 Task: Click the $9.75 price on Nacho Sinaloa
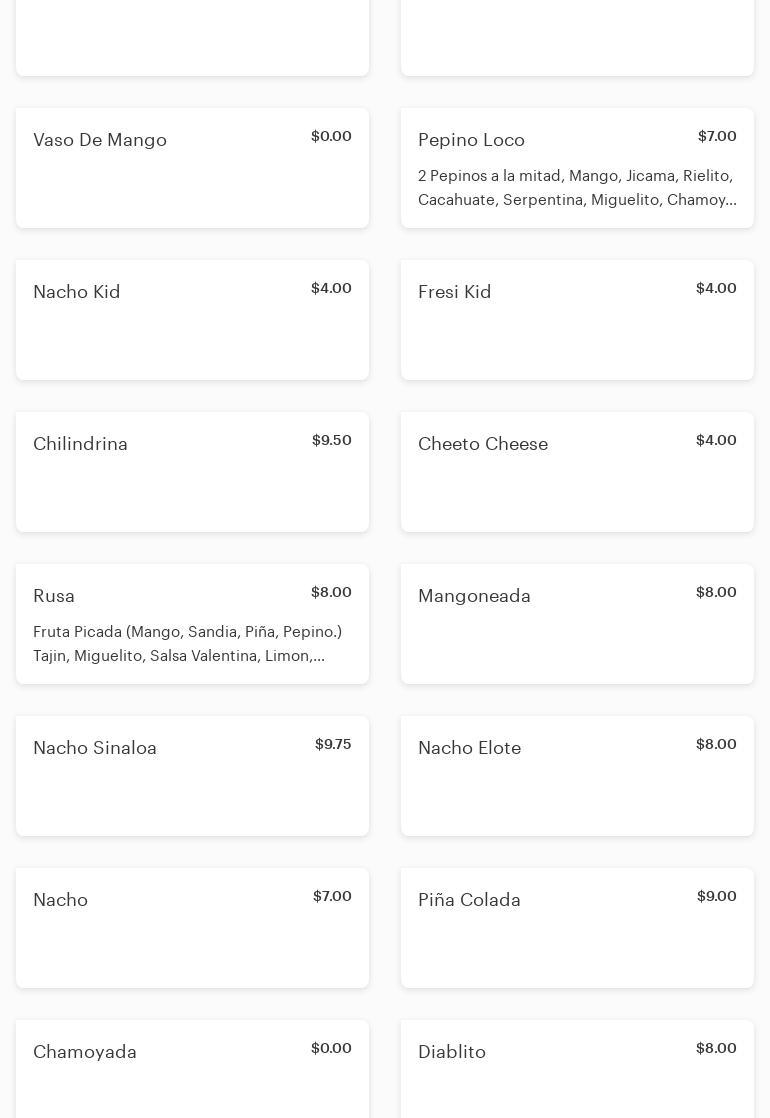pos(333,745)
